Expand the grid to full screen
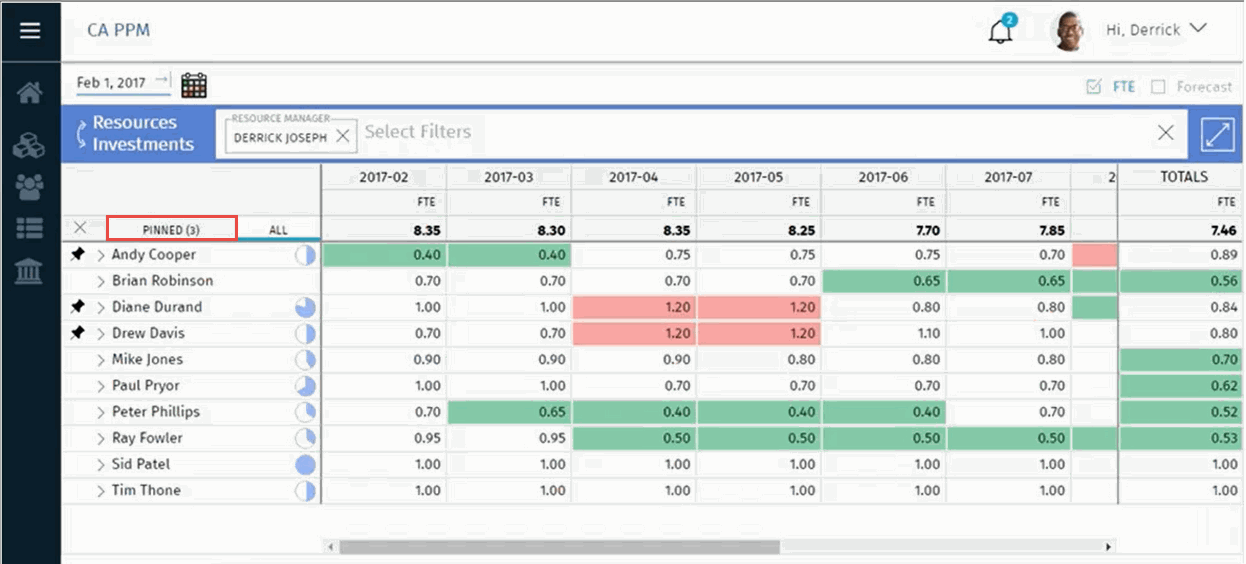 point(1217,136)
